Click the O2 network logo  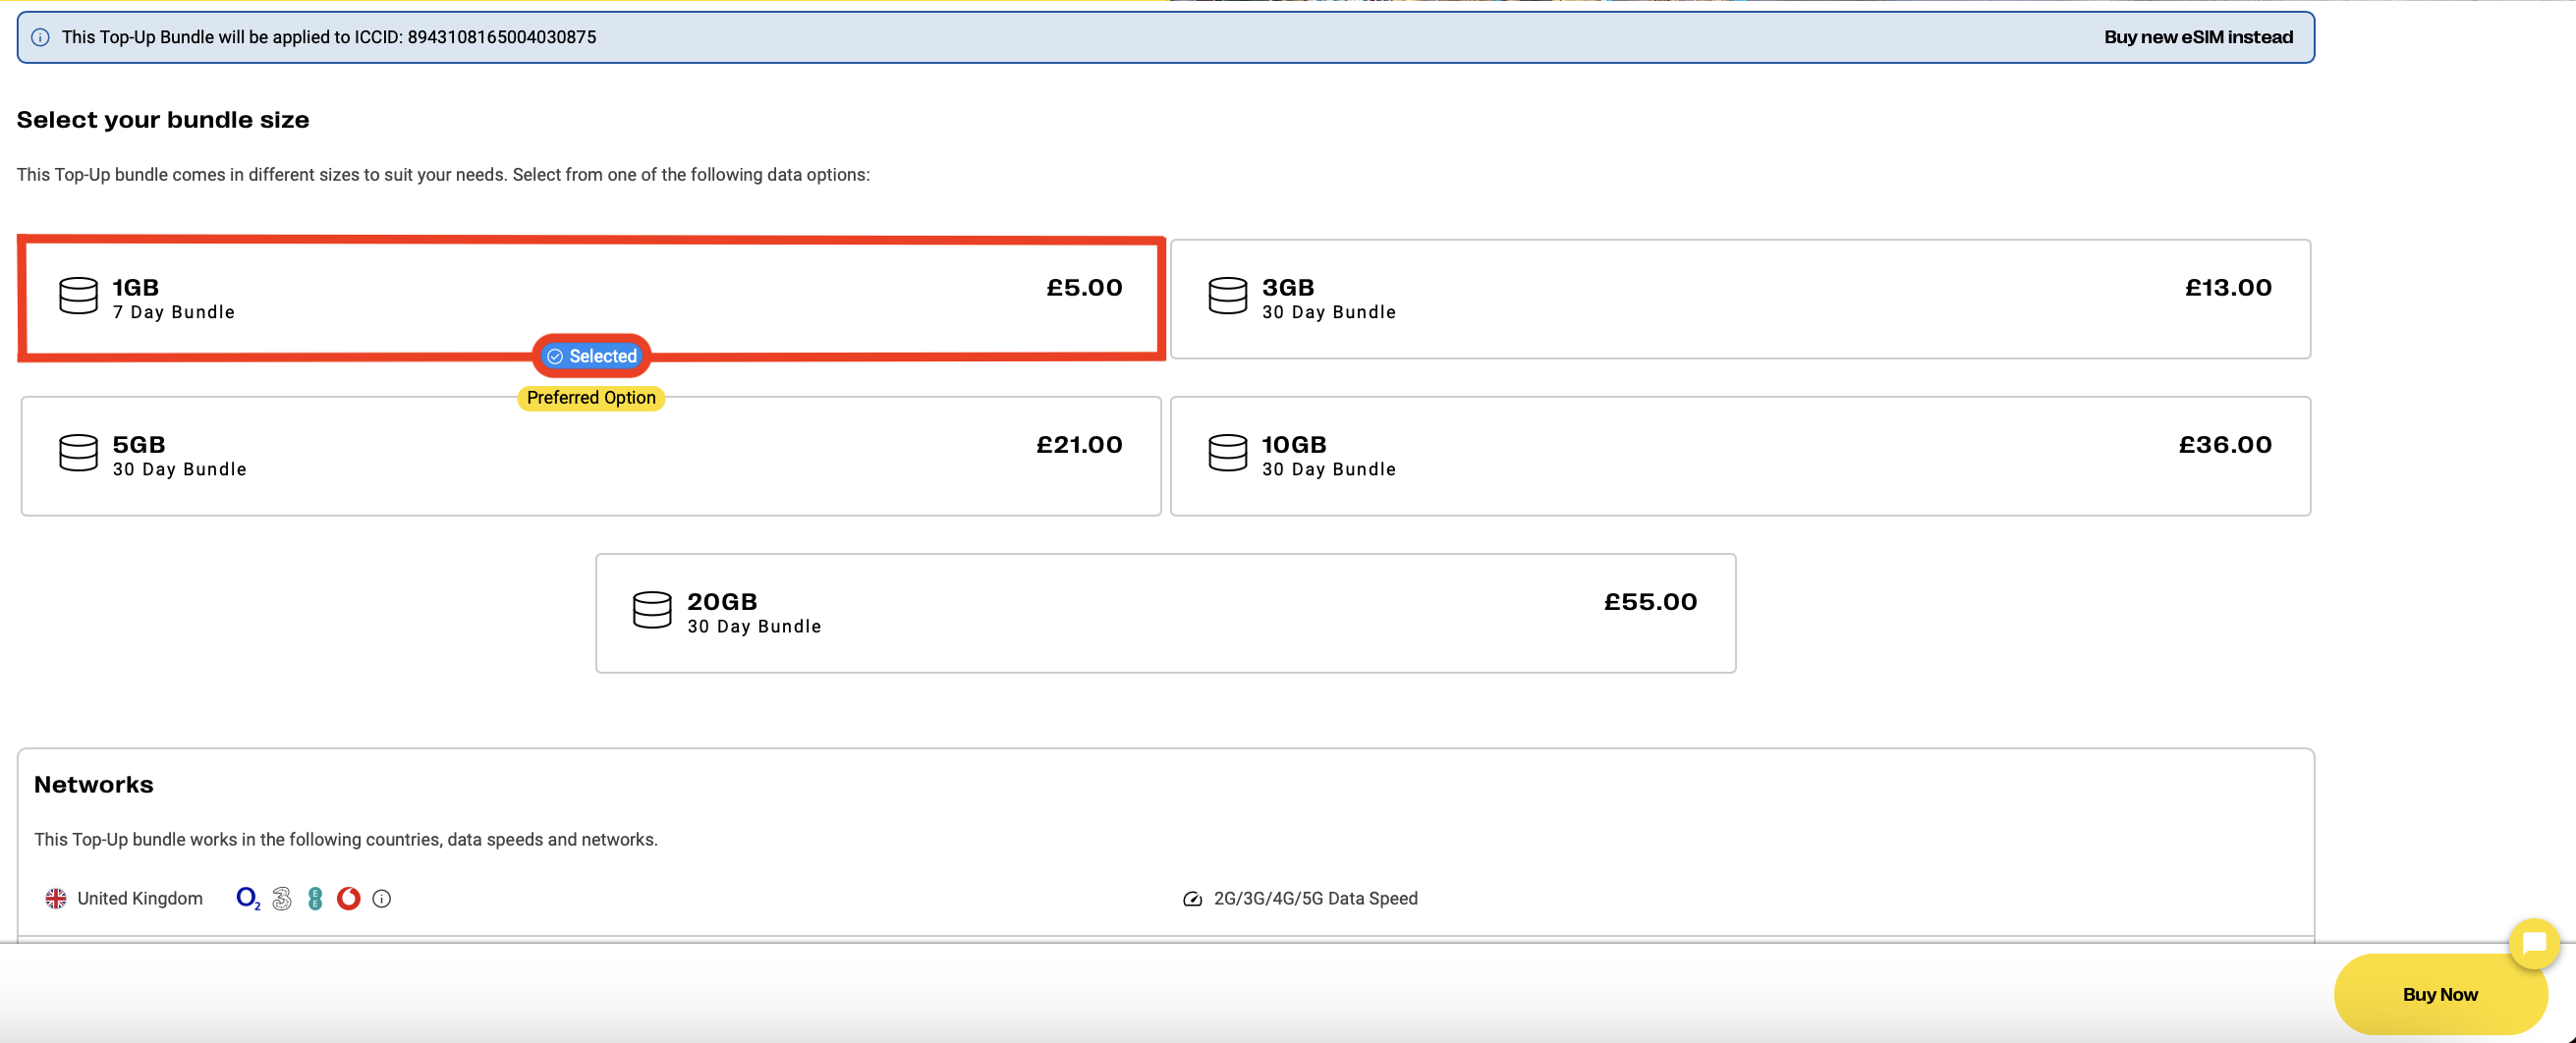[x=248, y=898]
